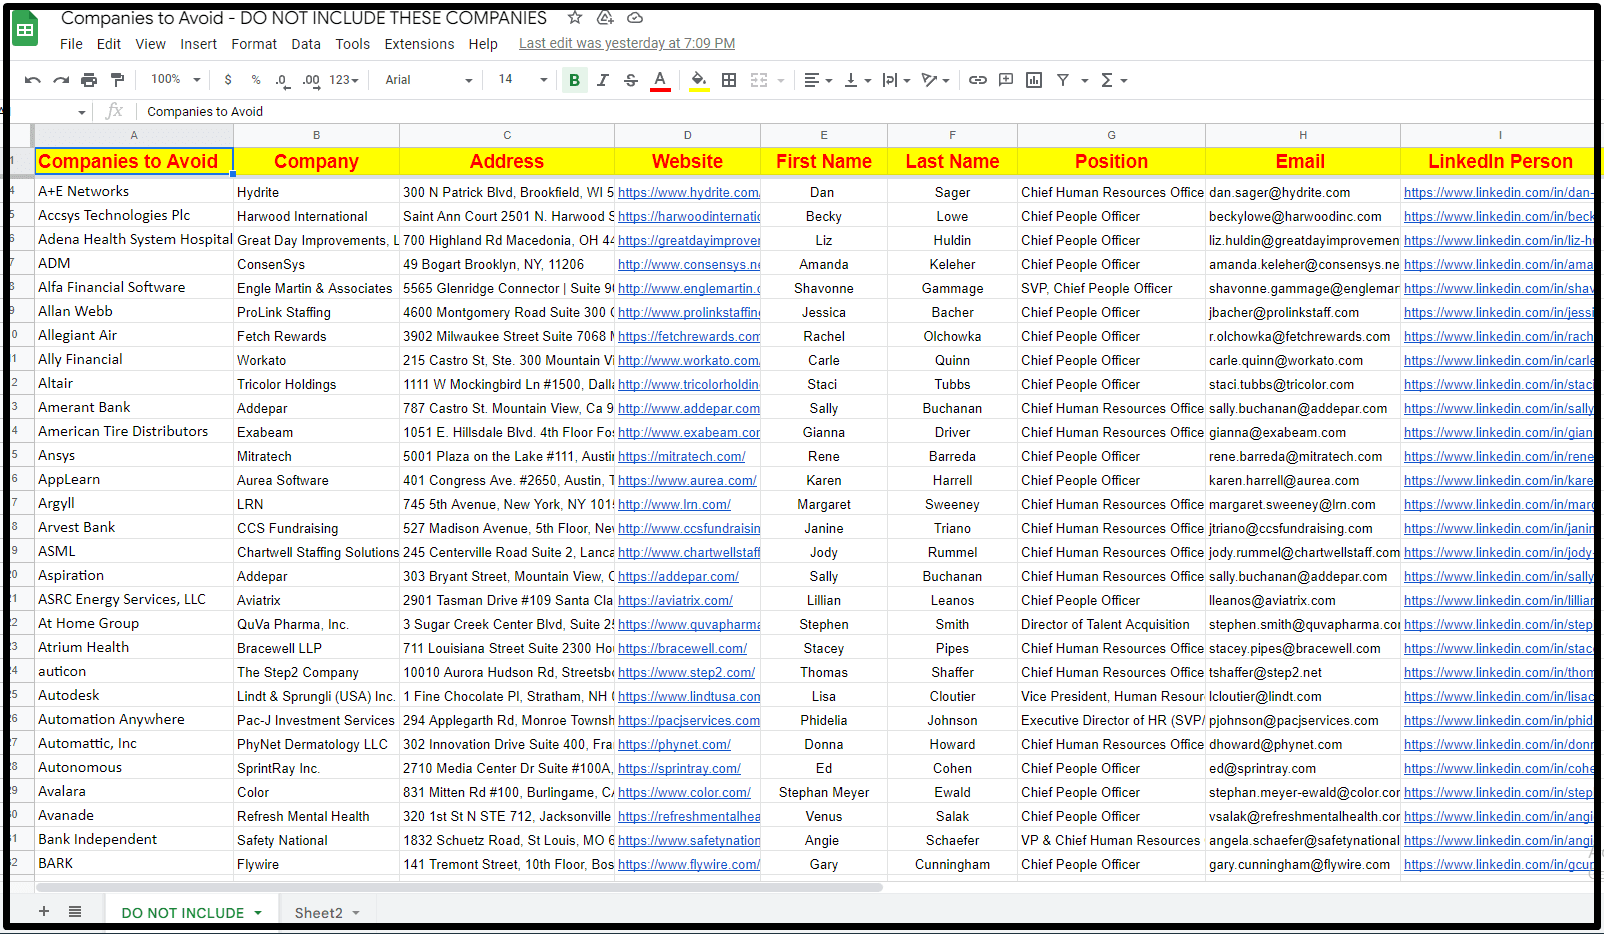This screenshot has height=934, width=1604.
Task: Open horizontal align dropdown
Action: point(818,80)
